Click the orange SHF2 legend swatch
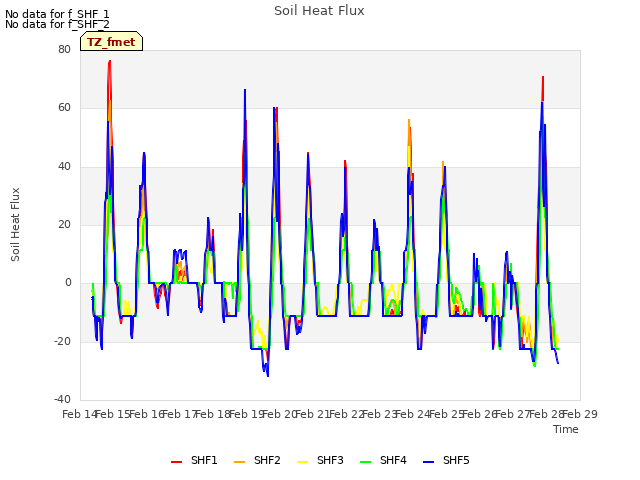The image size is (640, 480). tap(239, 462)
